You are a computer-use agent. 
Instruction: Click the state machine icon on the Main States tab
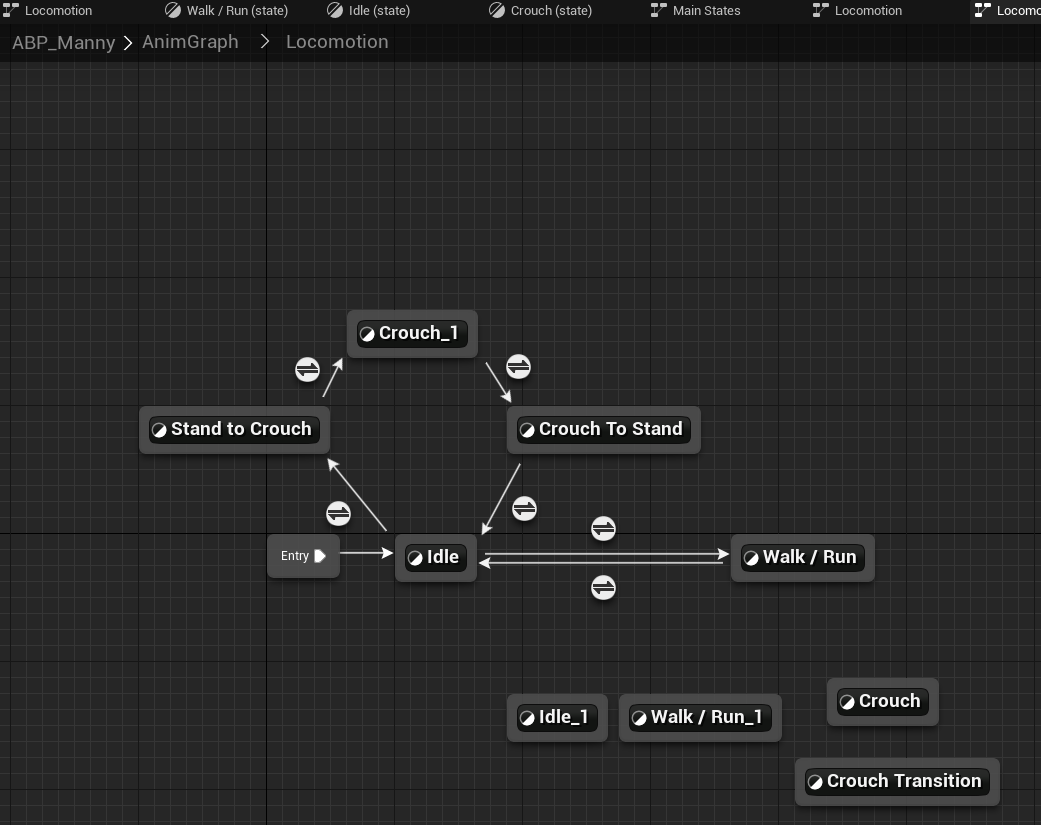pyautogui.click(x=657, y=10)
